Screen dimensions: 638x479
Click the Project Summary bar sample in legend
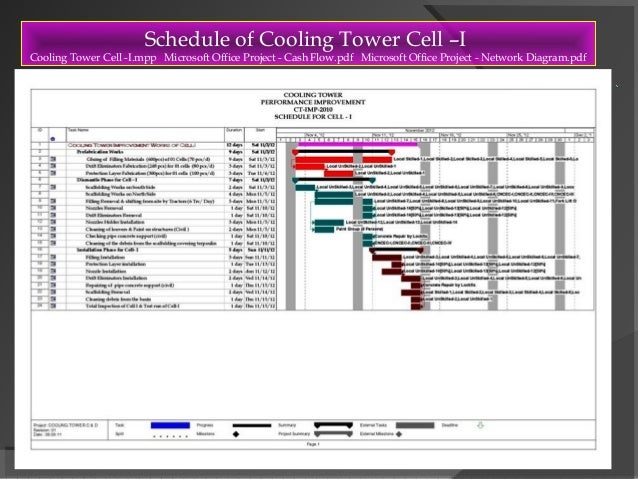(x=334, y=434)
